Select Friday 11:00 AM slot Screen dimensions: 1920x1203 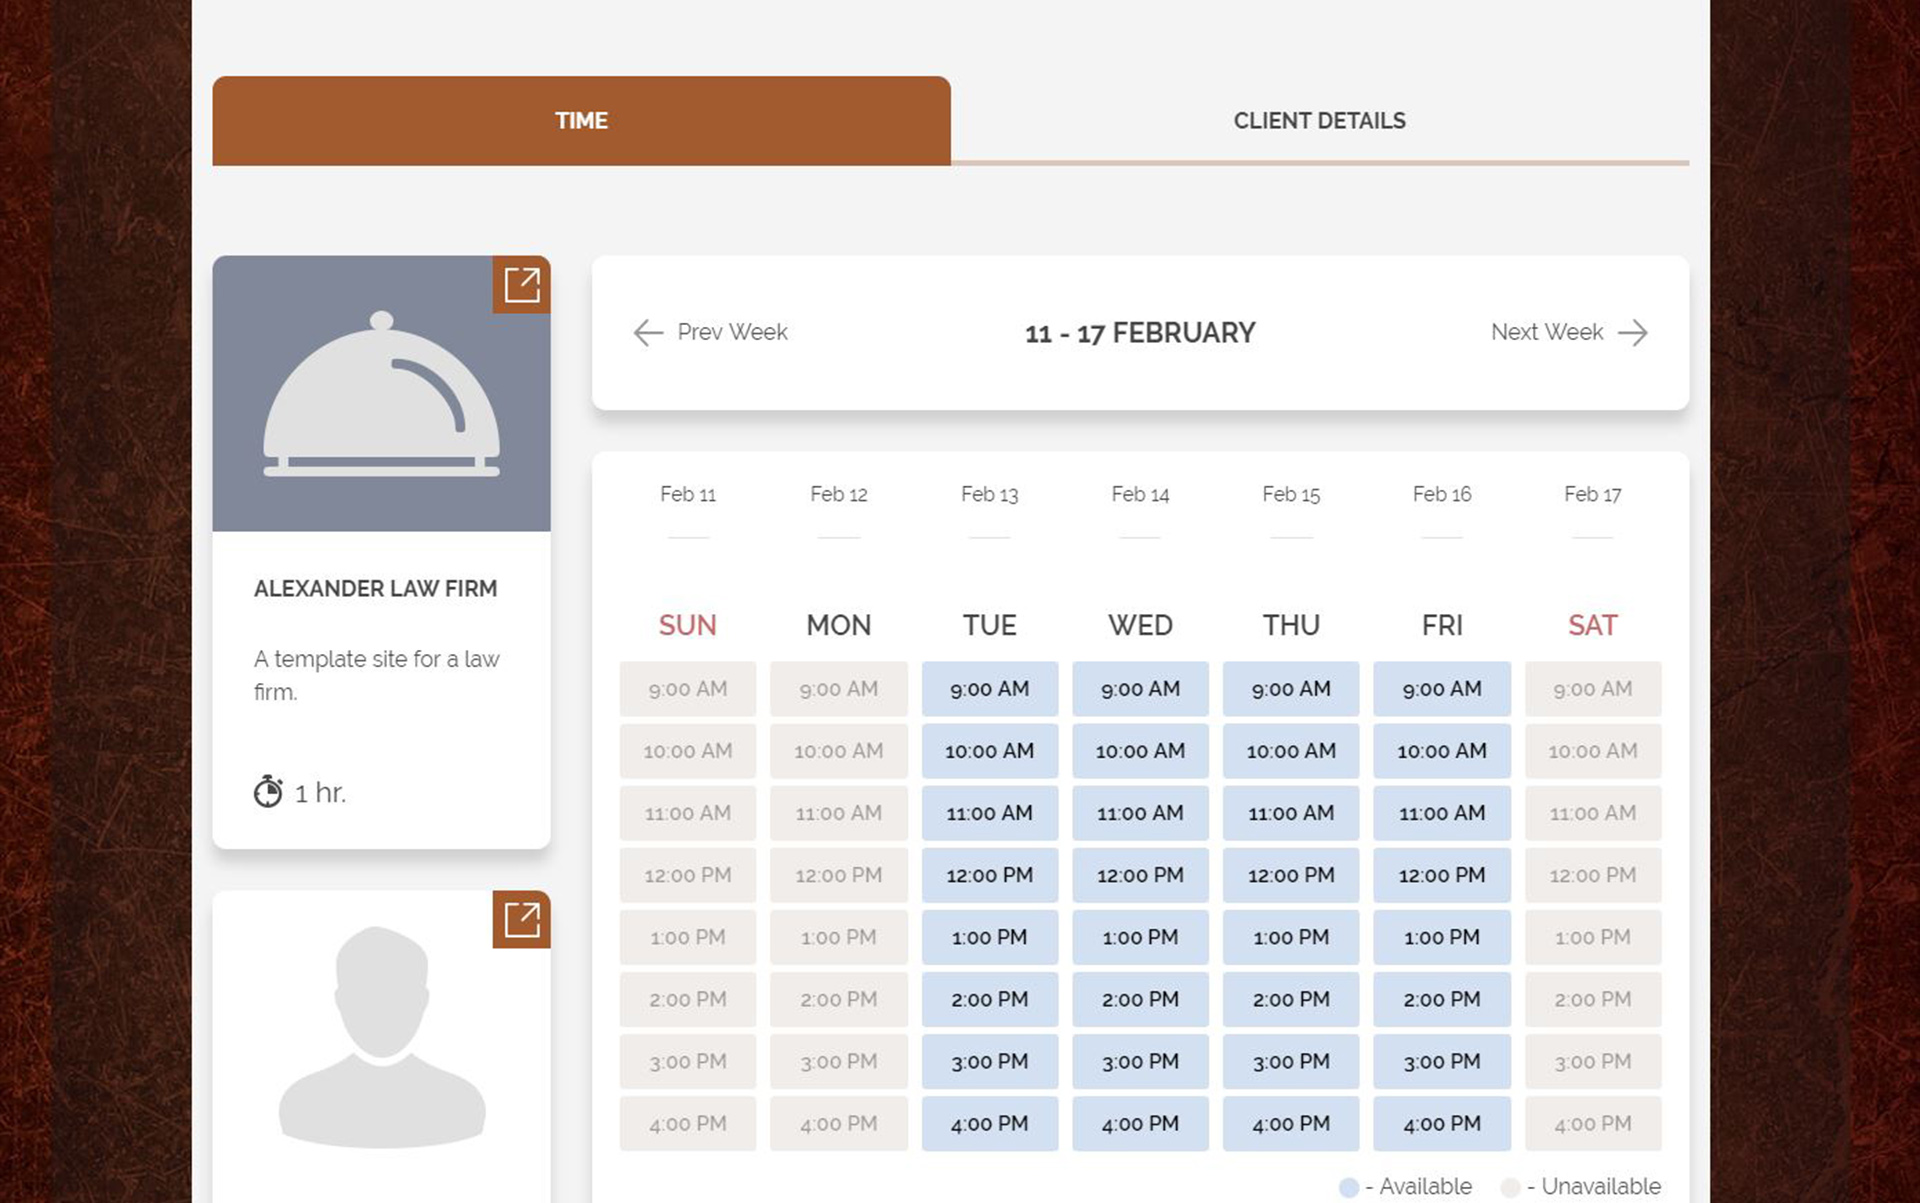click(x=1442, y=813)
